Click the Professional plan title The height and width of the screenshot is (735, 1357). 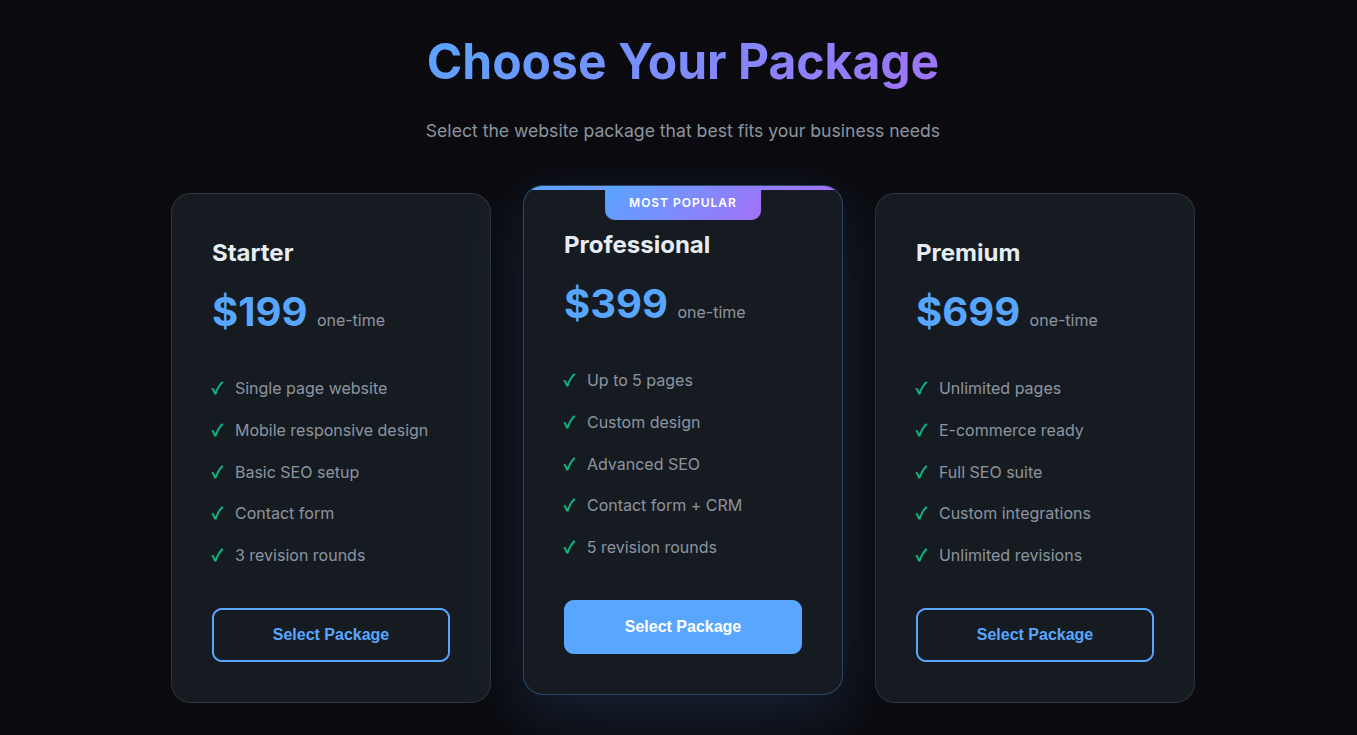(637, 244)
